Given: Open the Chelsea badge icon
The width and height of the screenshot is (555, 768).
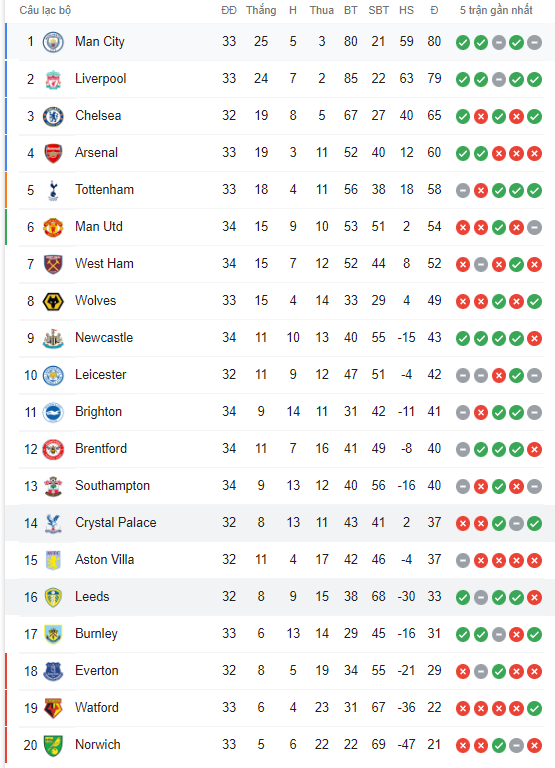Looking at the screenshot, I should tap(53, 116).
